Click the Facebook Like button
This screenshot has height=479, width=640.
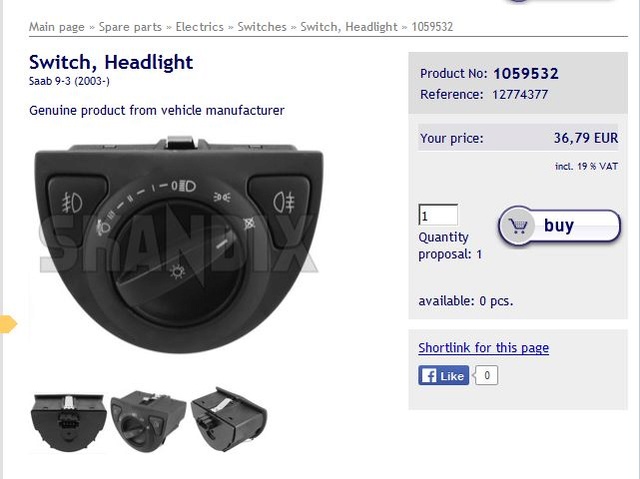click(x=443, y=375)
